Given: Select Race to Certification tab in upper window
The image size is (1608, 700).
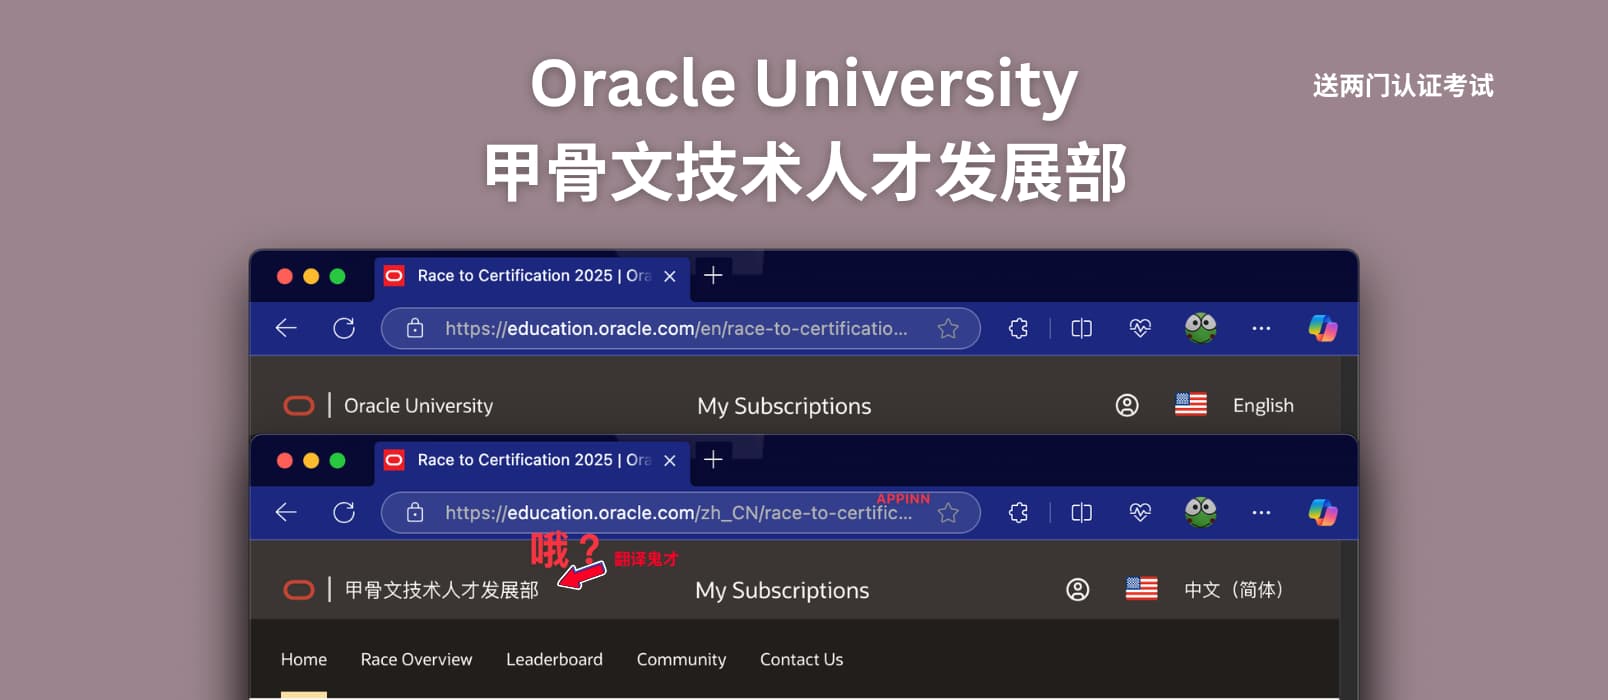Looking at the screenshot, I should pos(532,276).
